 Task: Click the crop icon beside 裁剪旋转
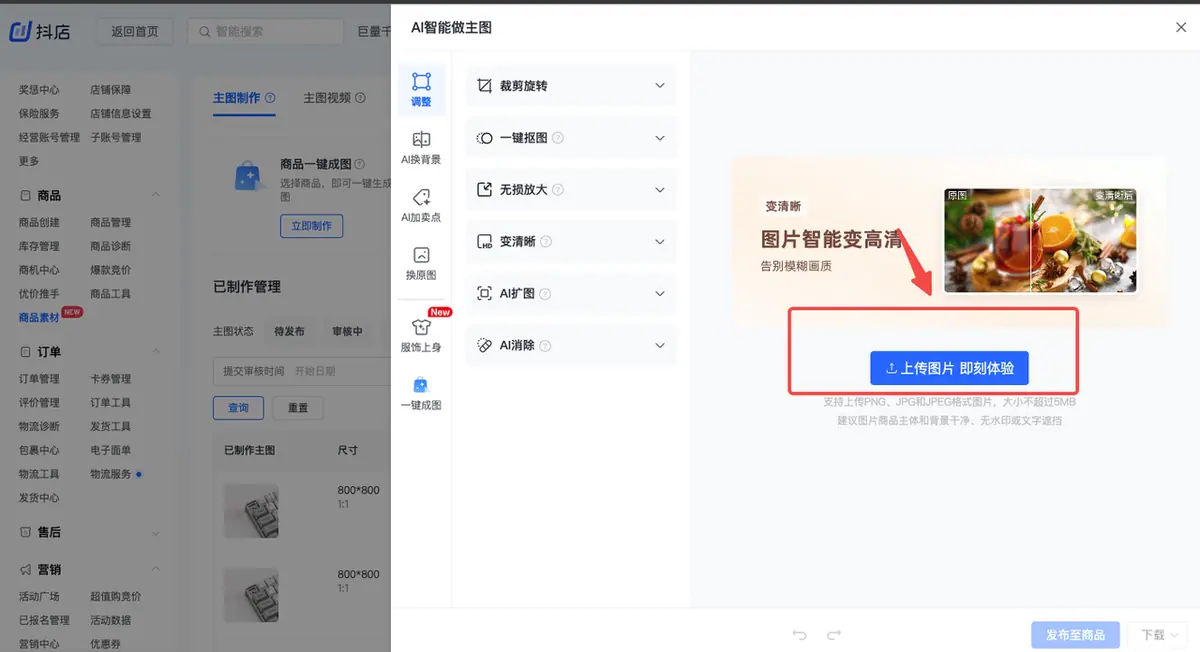coord(485,86)
